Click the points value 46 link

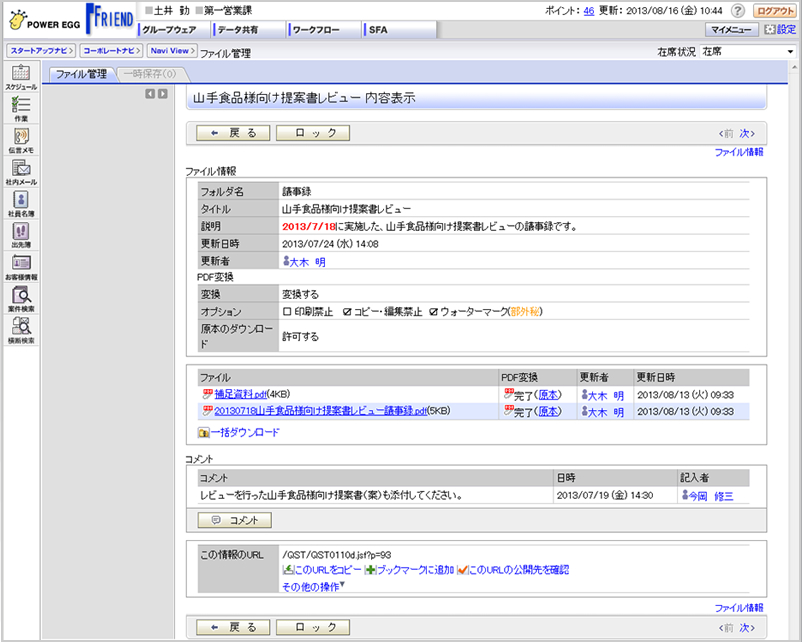[x=589, y=11]
